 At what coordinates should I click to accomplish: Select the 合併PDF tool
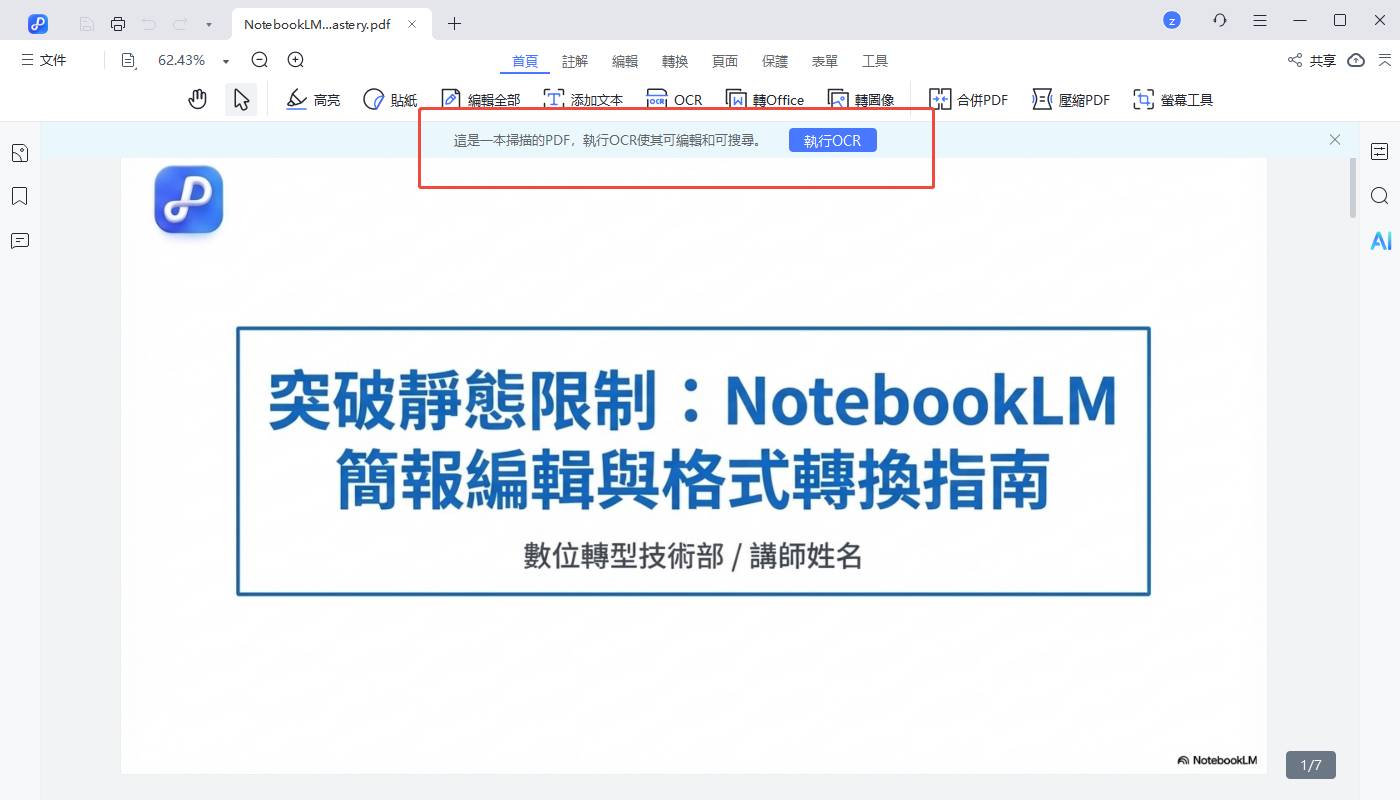point(968,99)
